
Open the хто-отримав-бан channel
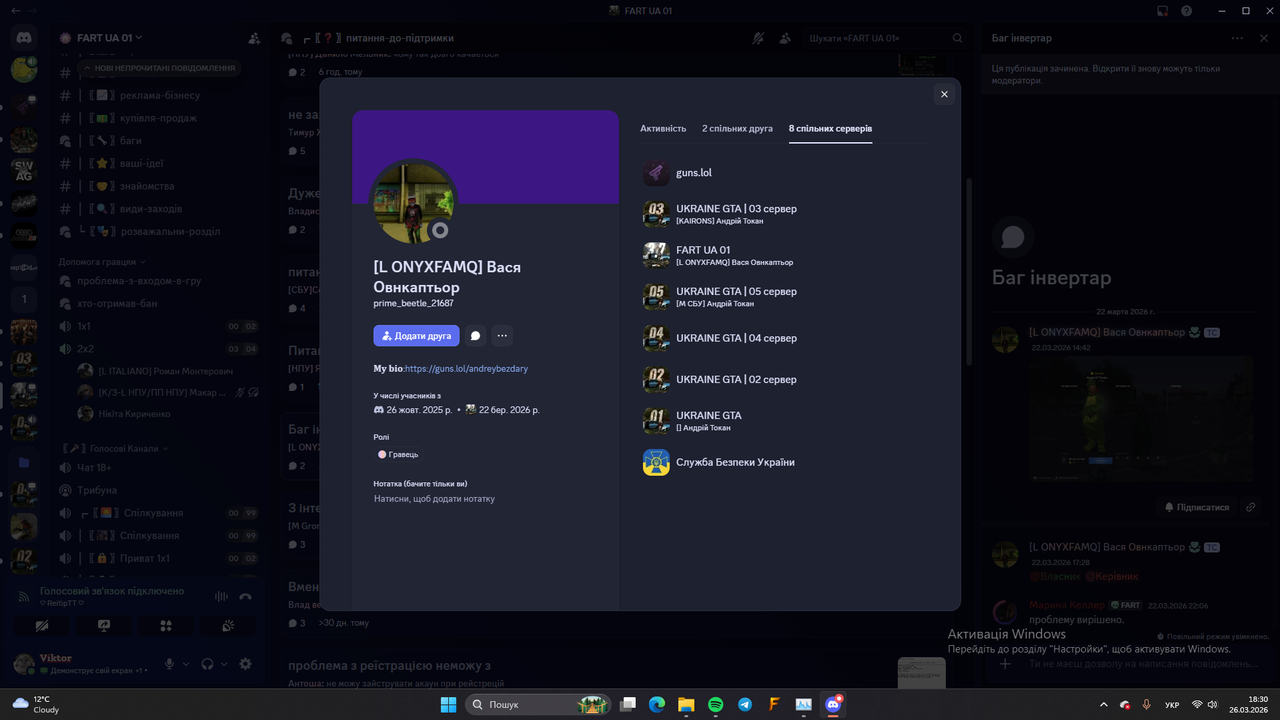tap(161, 304)
